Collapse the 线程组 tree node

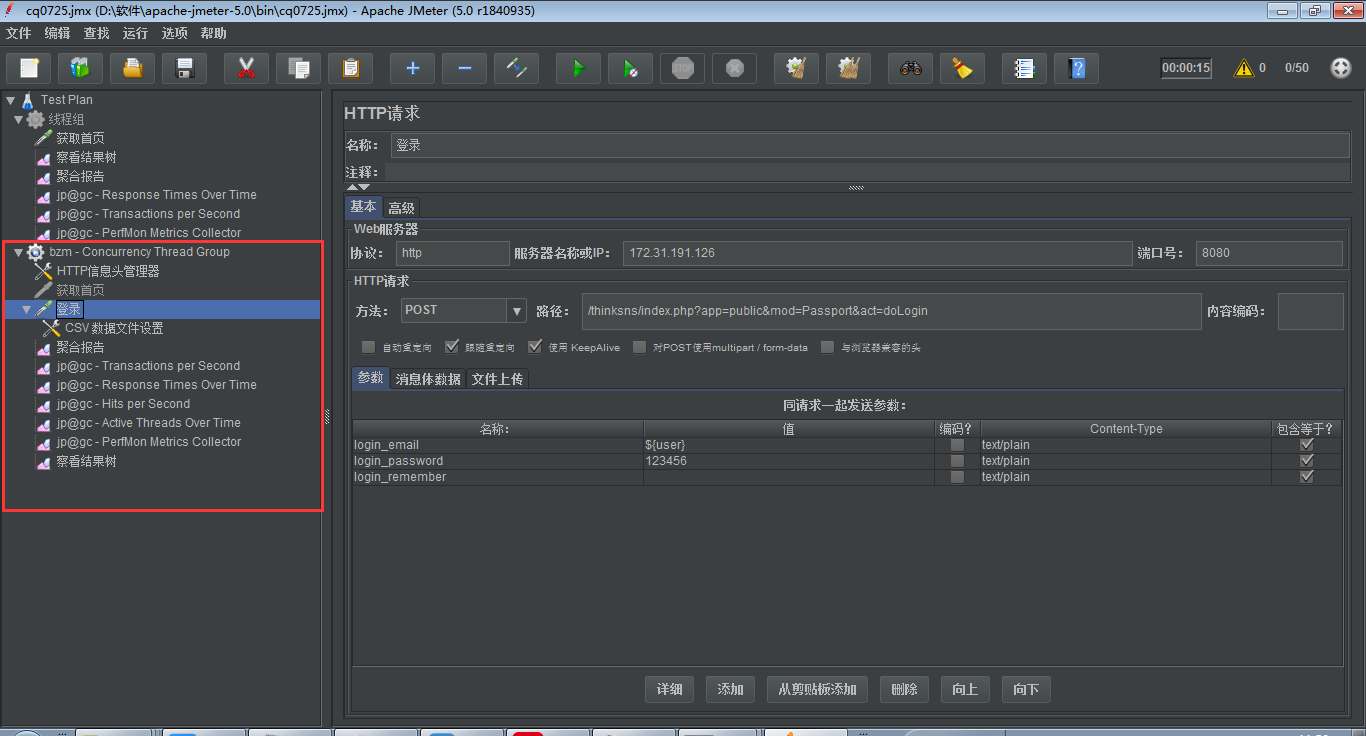click(x=18, y=119)
